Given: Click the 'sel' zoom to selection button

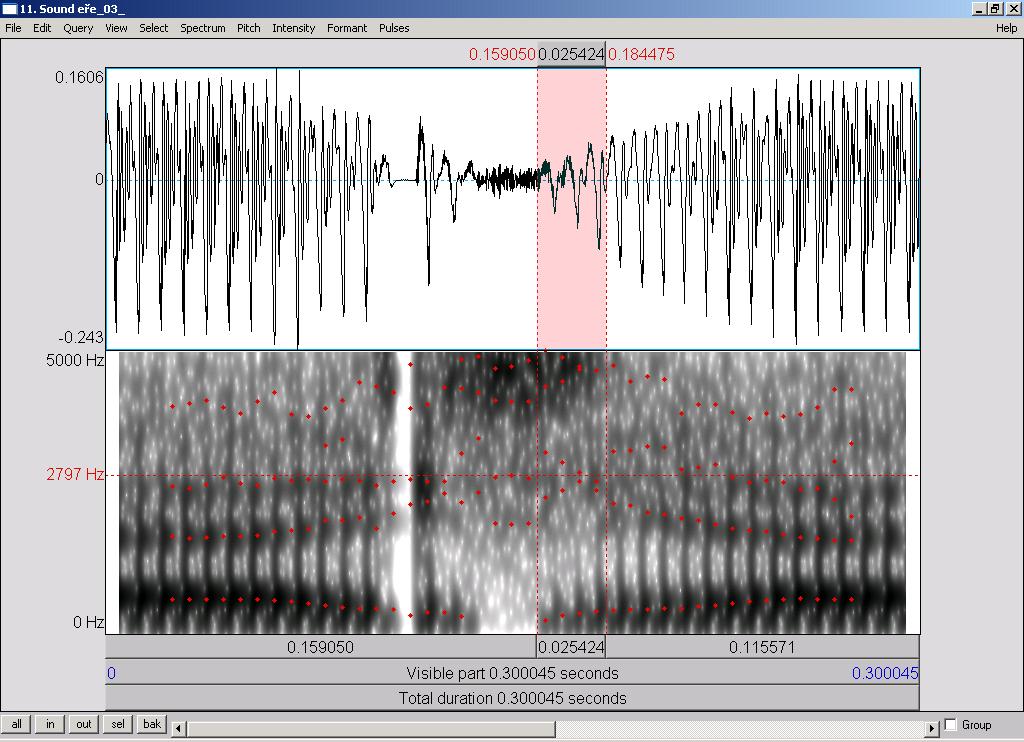Looking at the screenshot, I should click(118, 724).
